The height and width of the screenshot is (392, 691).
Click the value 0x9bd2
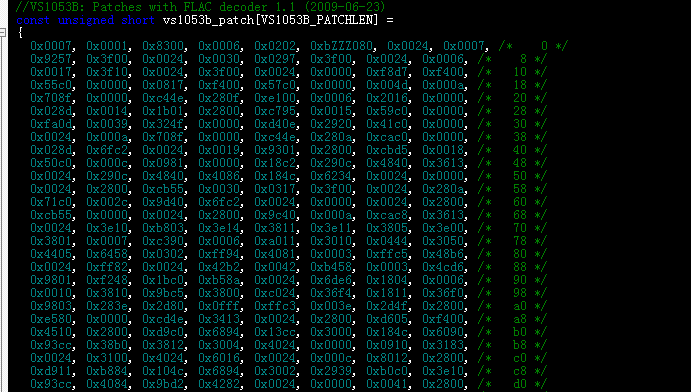coord(163,384)
